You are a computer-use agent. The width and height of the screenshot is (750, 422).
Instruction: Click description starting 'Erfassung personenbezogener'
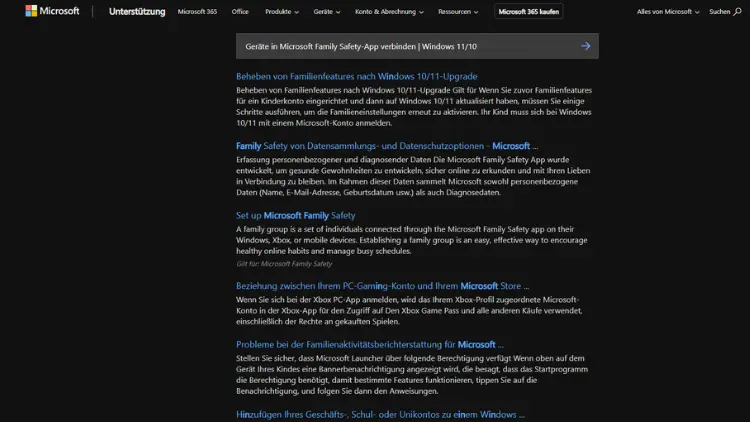(x=413, y=176)
